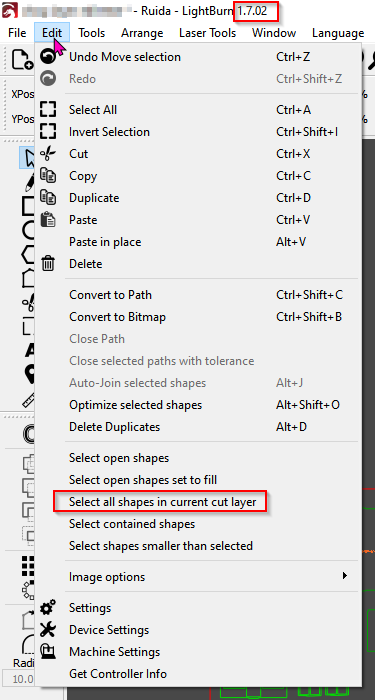Click the New file toolbar icon
Viewport: 375px width, 700px height.
tap(21, 59)
